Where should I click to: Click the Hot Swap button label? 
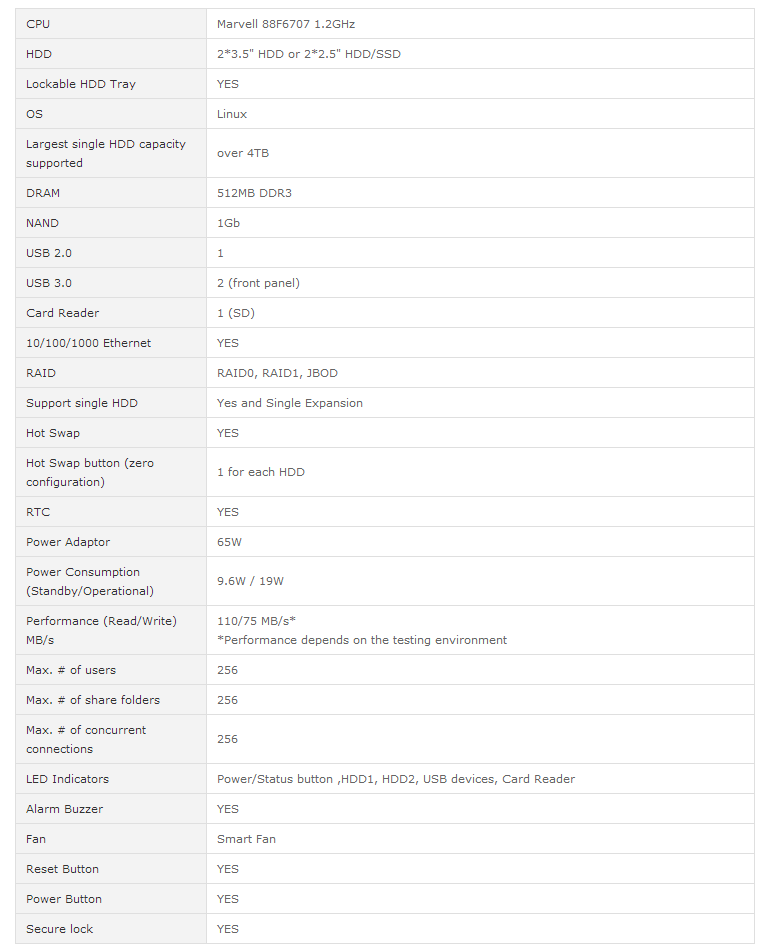90,472
